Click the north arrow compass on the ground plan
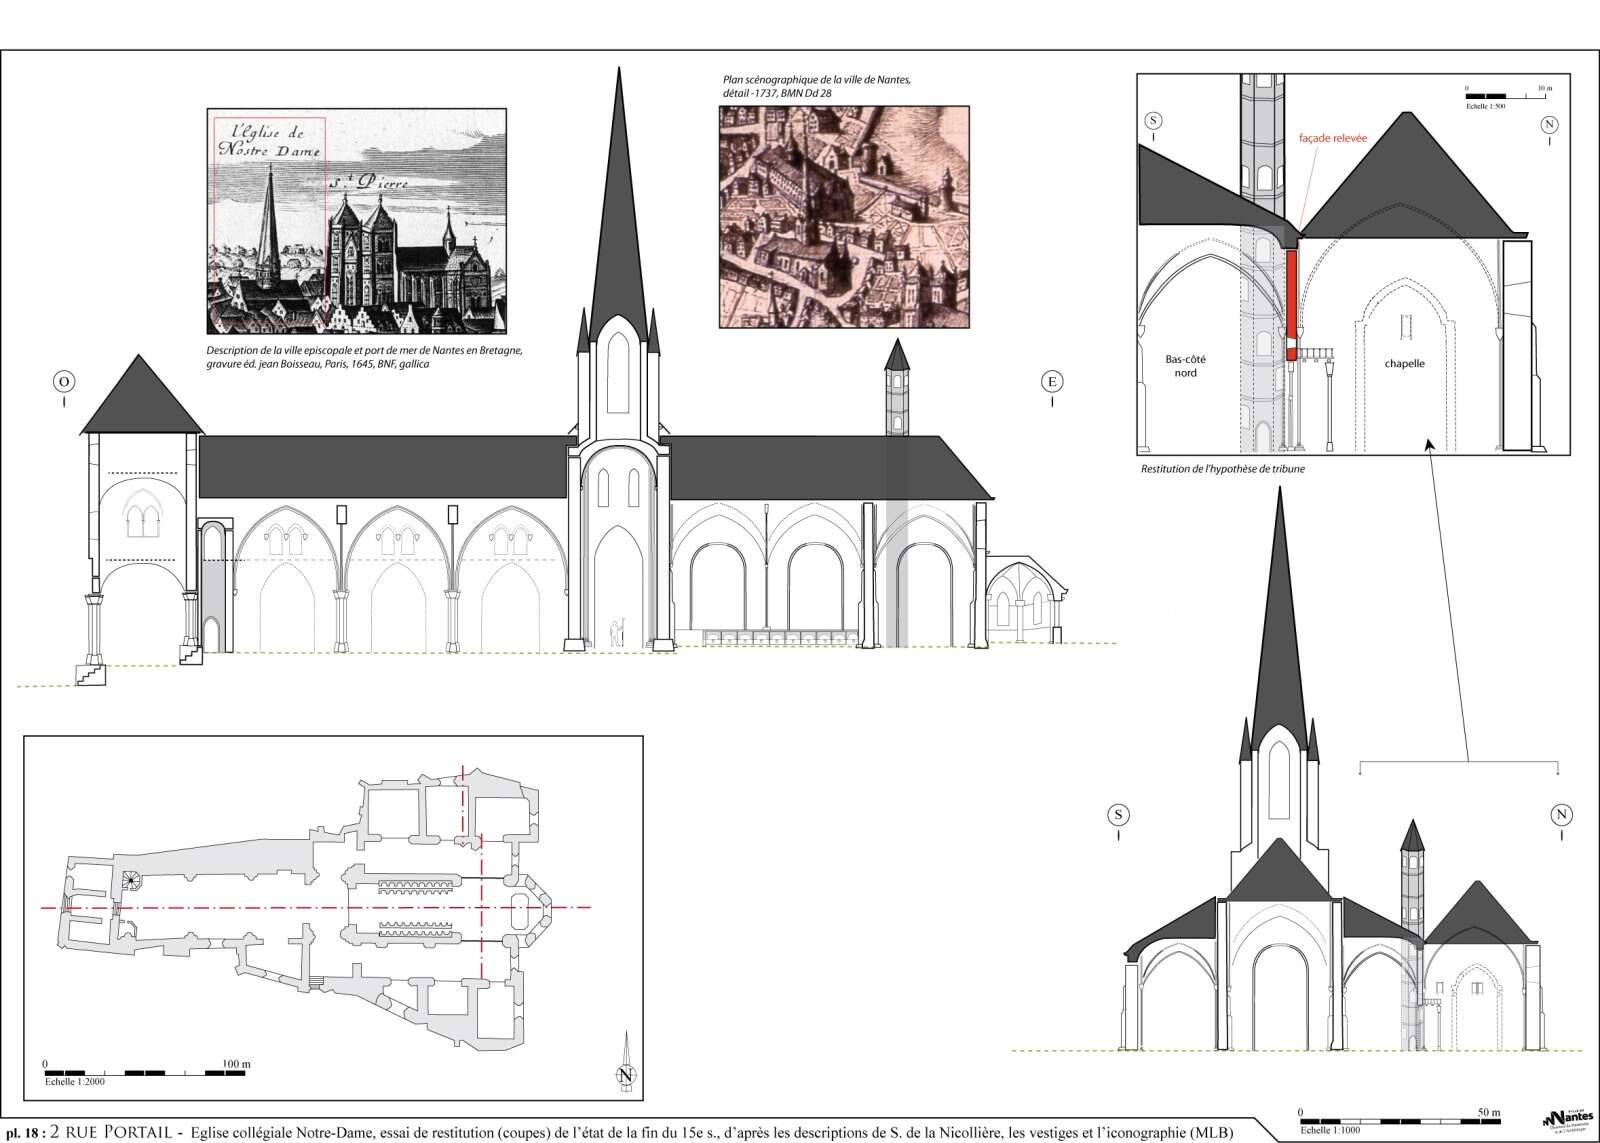The image size is (1600, 1143). (625, 1062)
